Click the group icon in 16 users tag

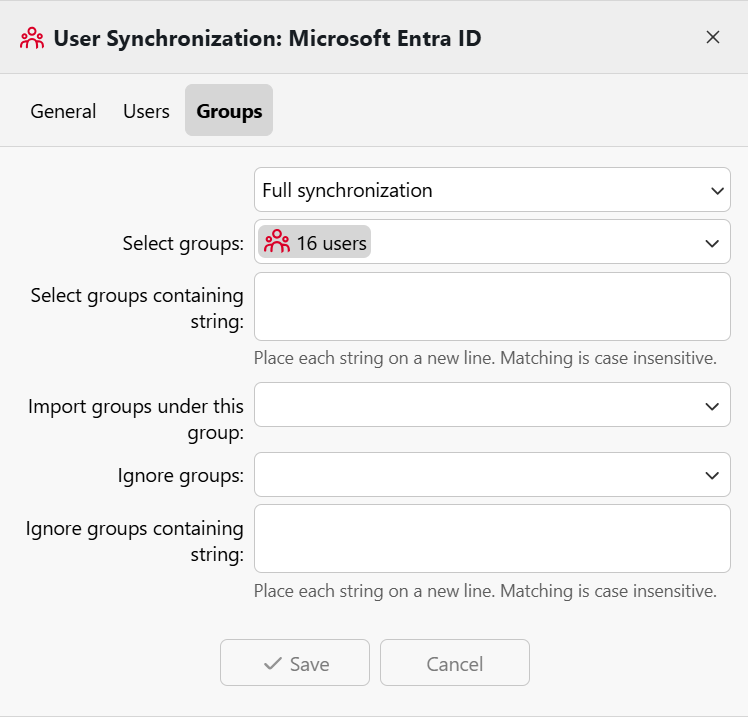[277, 241]
